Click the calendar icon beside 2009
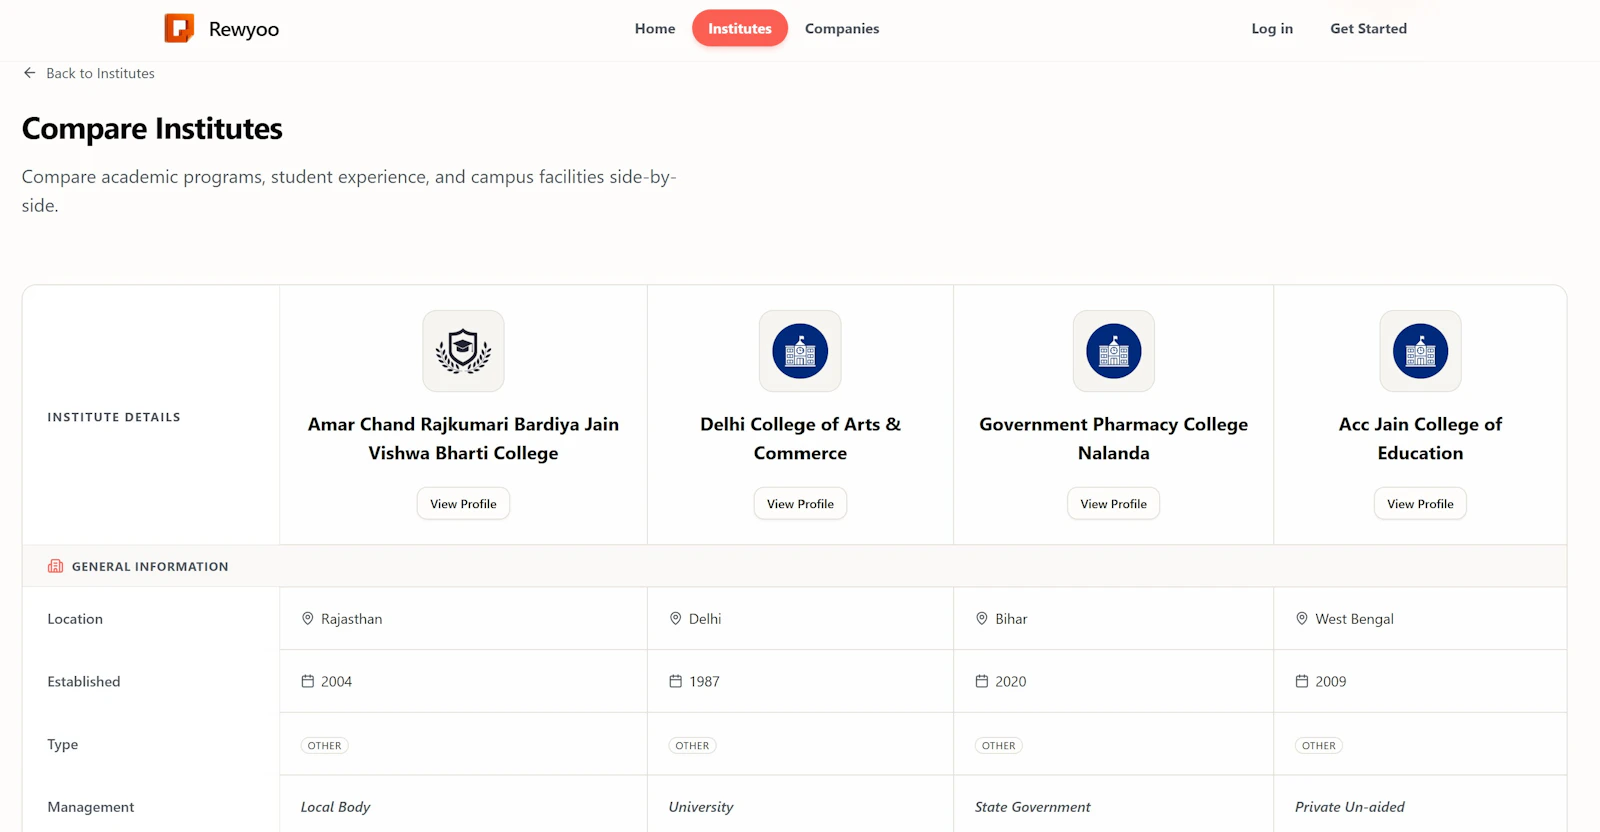Screen dimensions: 1600x832 point(1302,681)
